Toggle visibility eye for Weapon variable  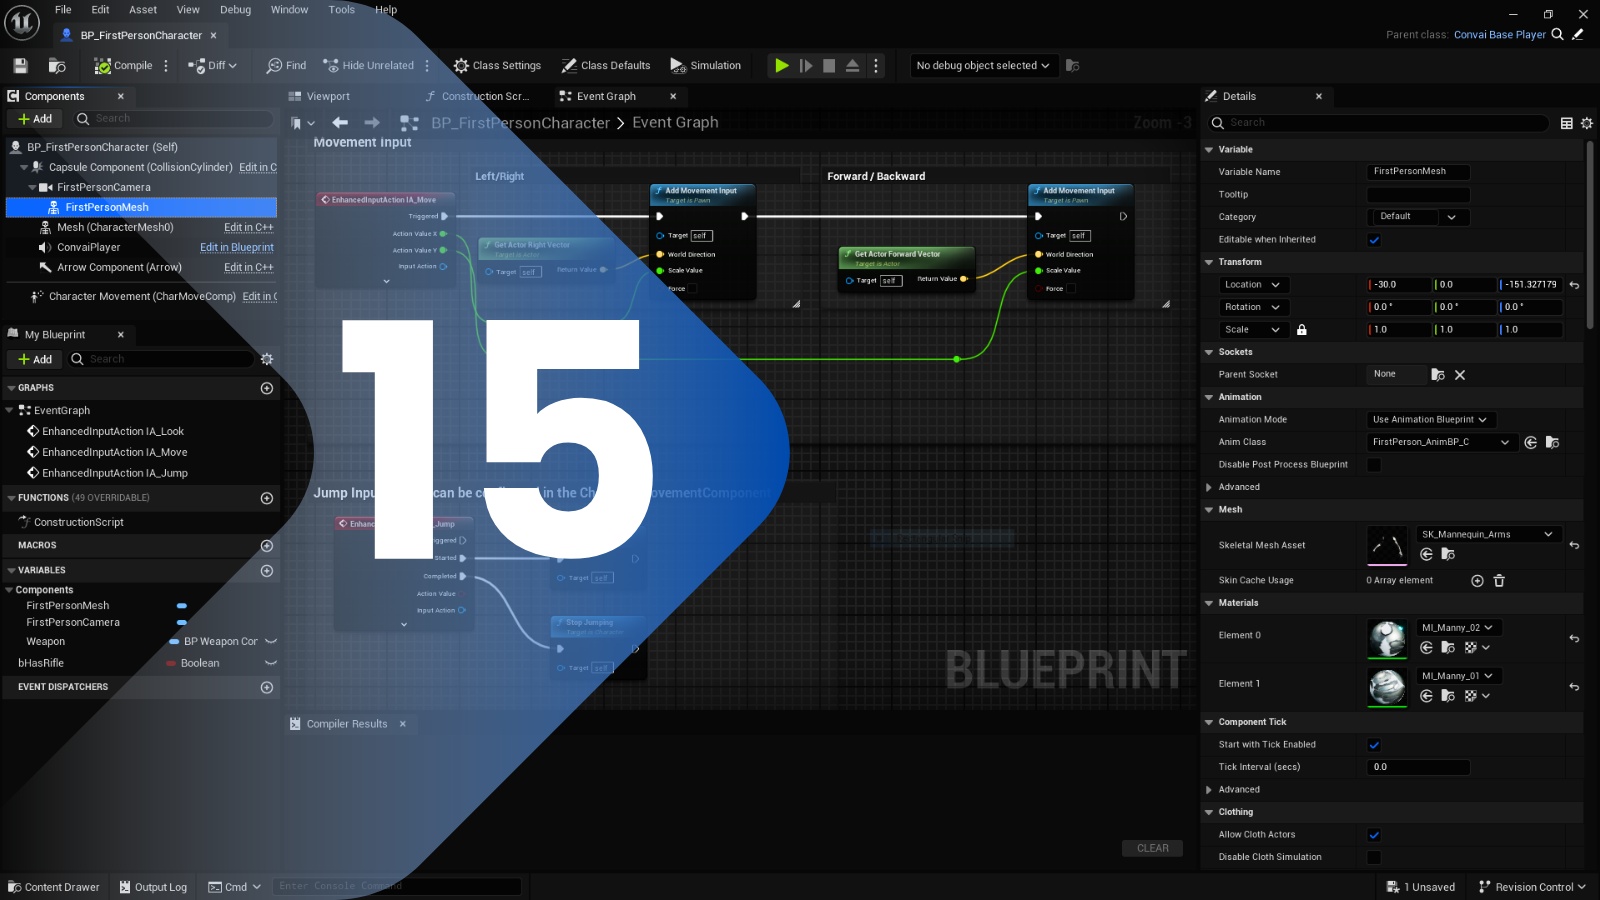coord(271,642)
